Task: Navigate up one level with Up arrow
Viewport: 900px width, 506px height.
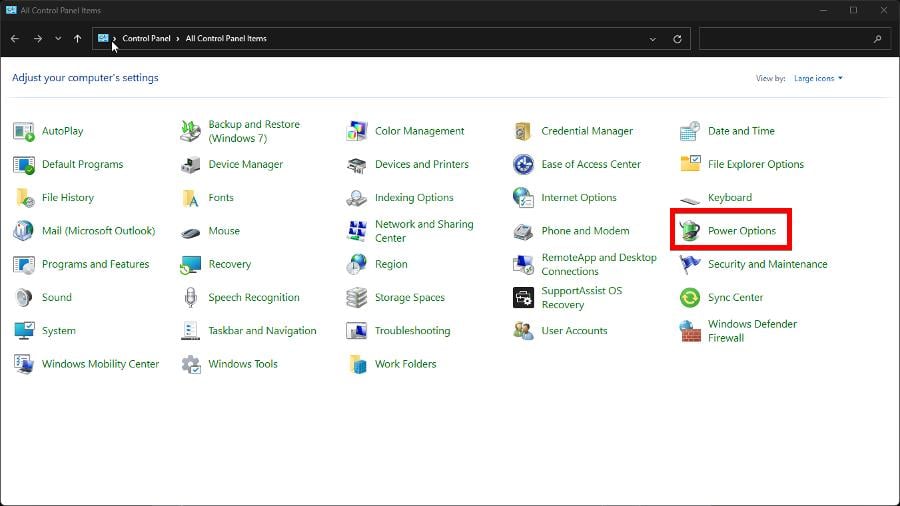Action: pyautogui.click(x=77, y=38)
